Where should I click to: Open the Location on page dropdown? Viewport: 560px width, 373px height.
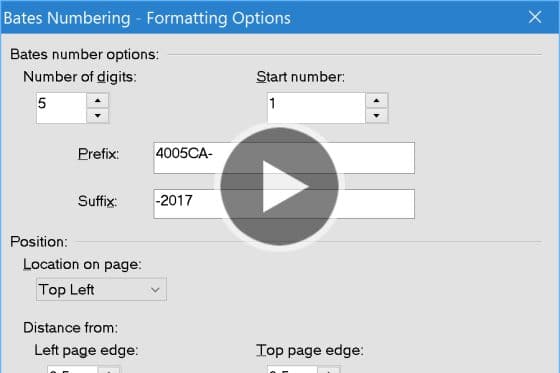point(101,289)
